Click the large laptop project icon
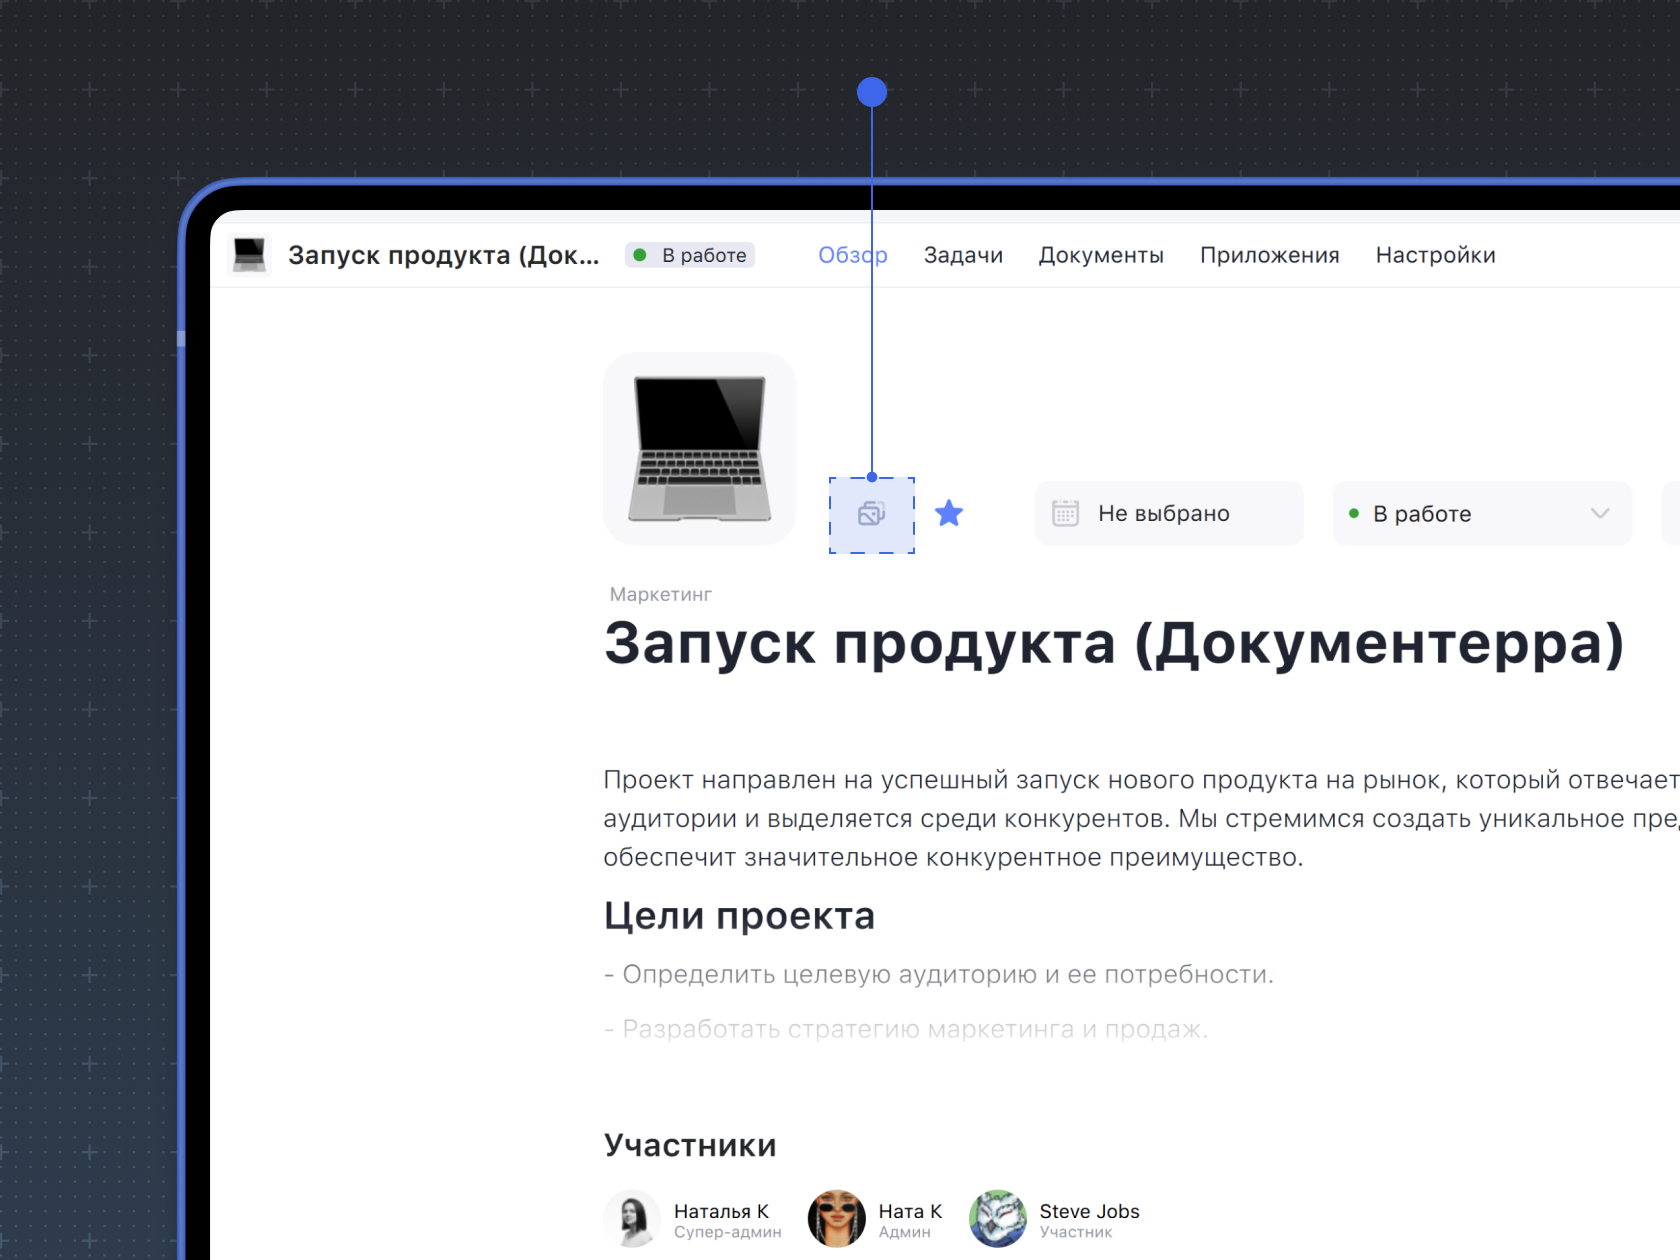 tap(699, 448)
